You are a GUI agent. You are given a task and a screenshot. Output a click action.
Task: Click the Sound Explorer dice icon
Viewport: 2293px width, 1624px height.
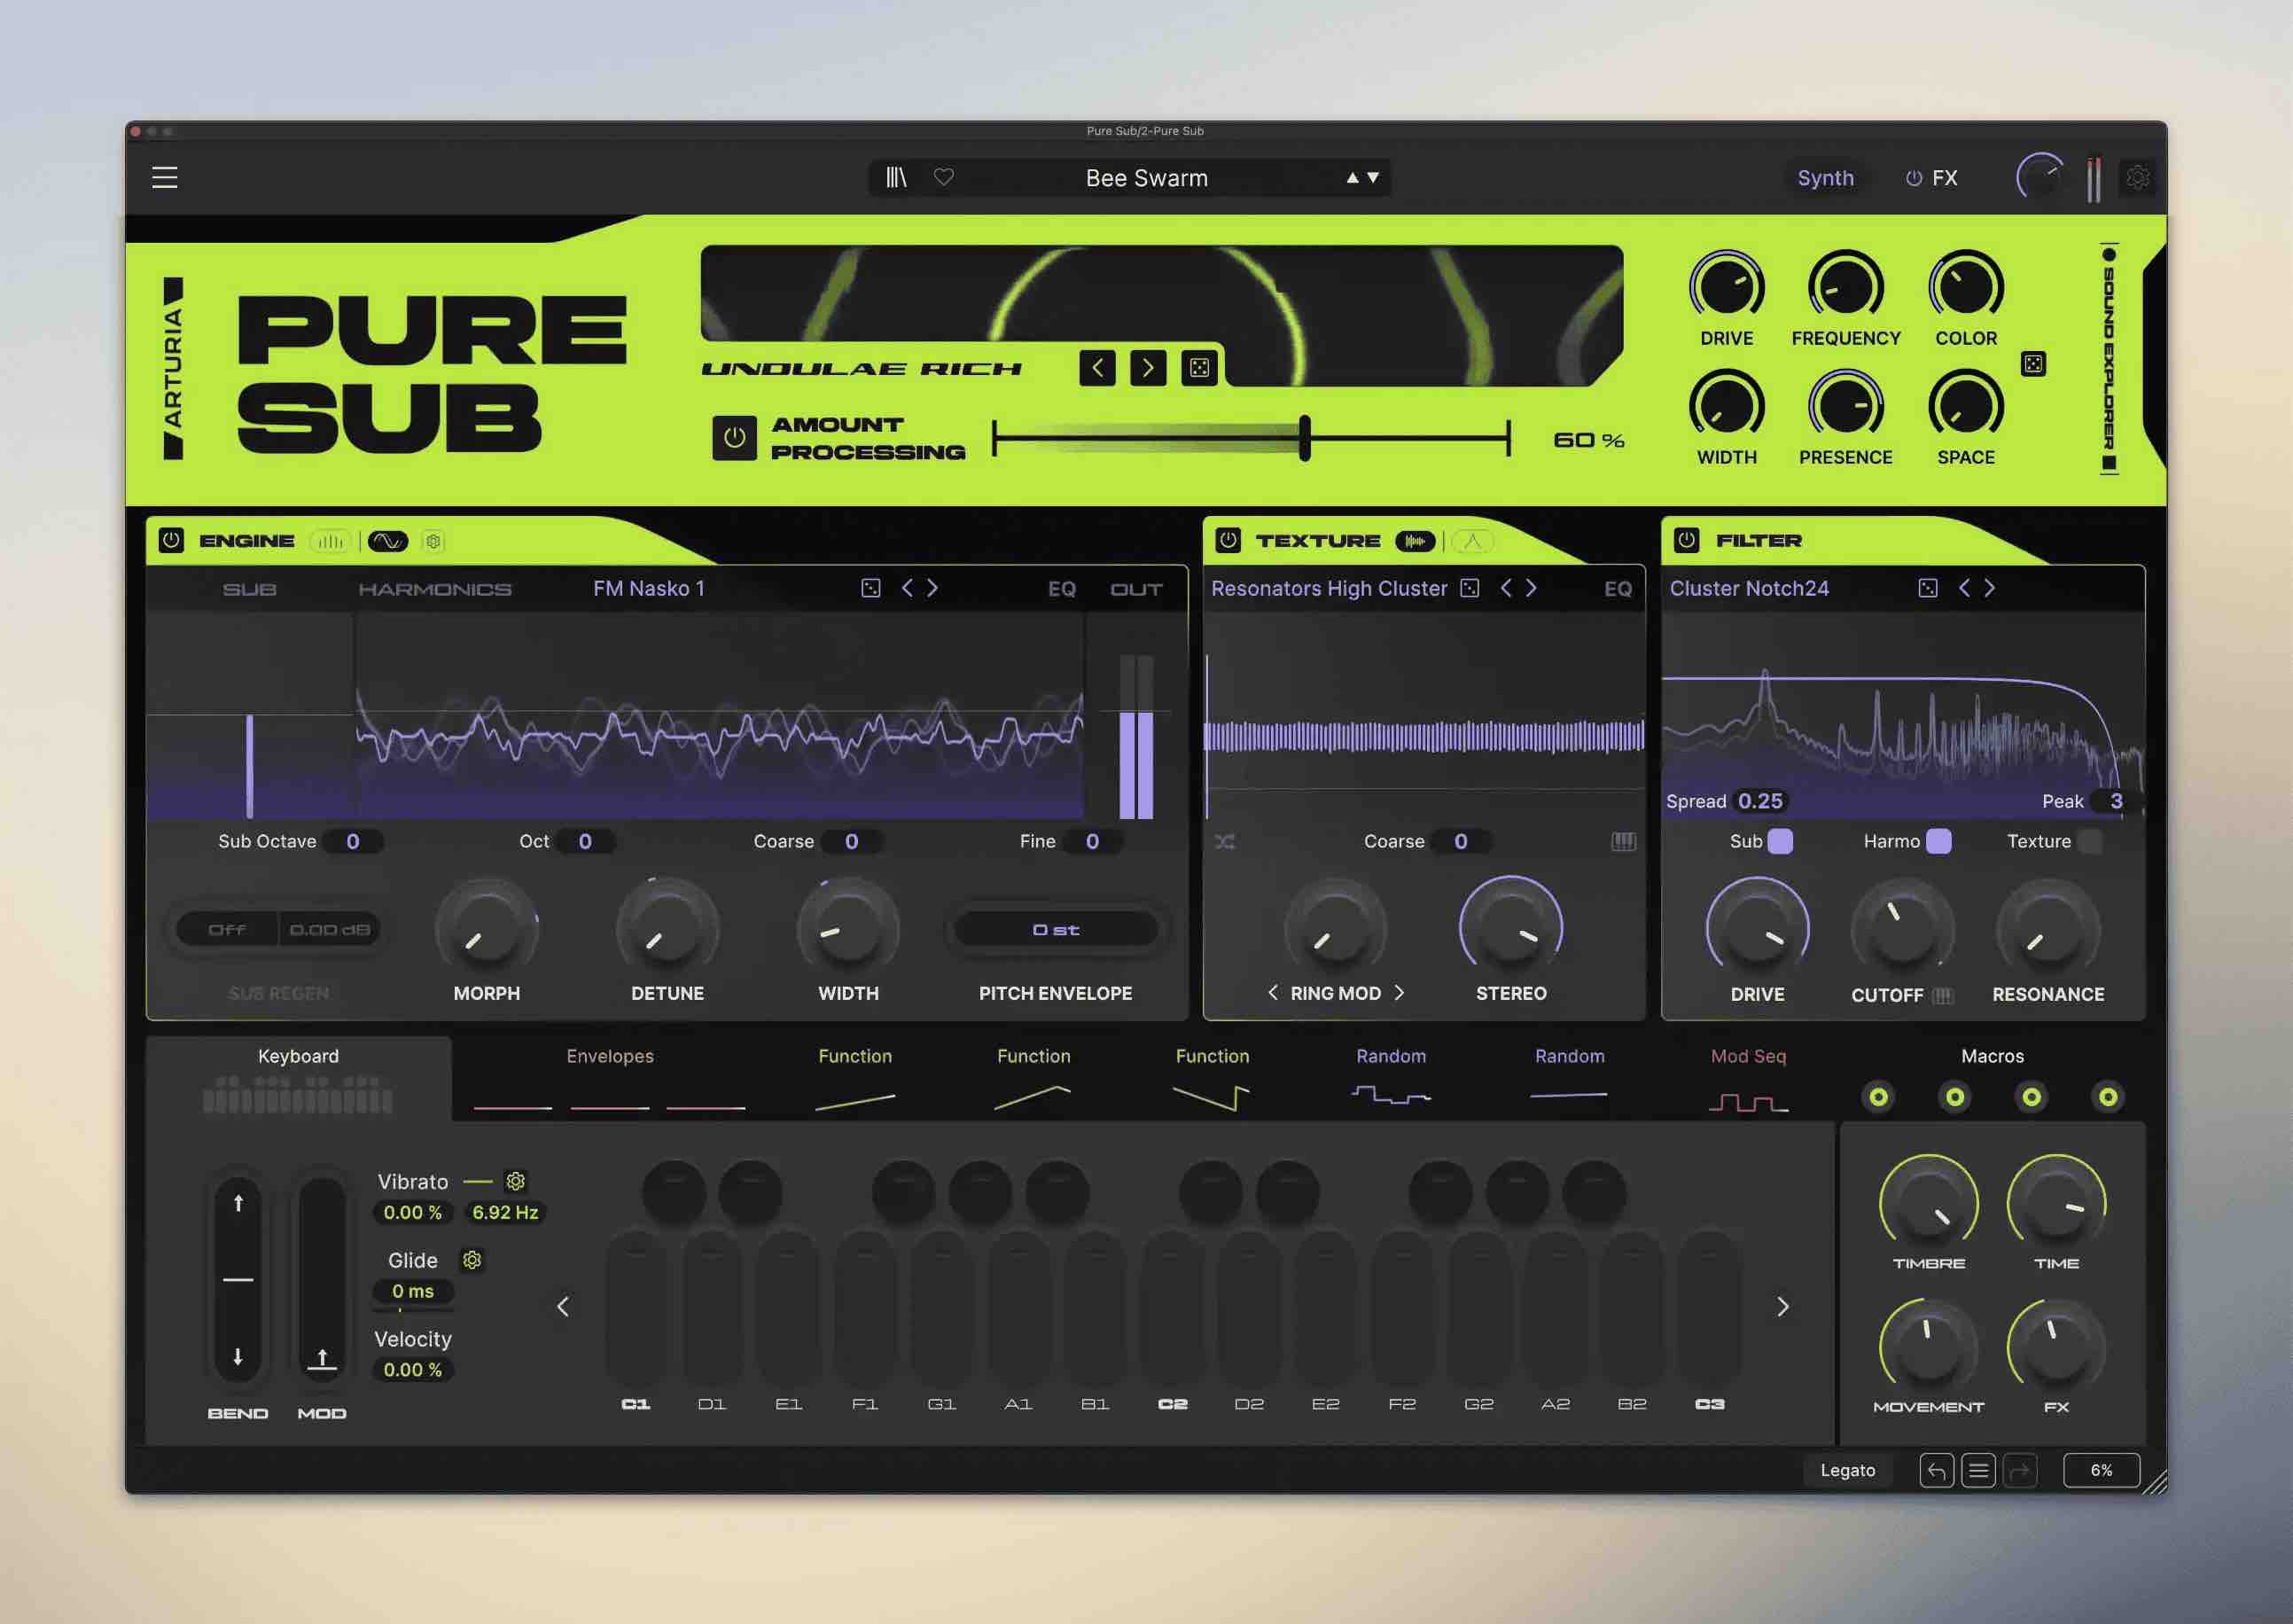point(2033,364)
